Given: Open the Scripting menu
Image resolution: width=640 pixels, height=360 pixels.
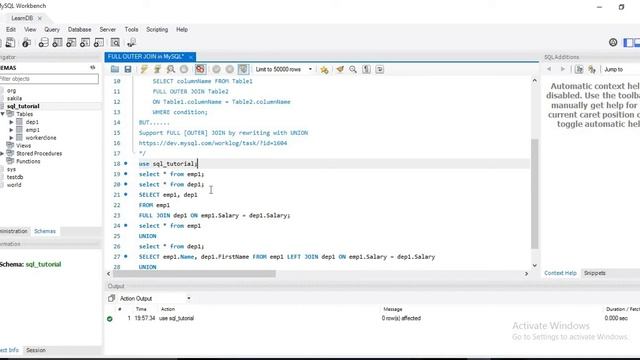Looking at the screenshot, I should point(157,29).
